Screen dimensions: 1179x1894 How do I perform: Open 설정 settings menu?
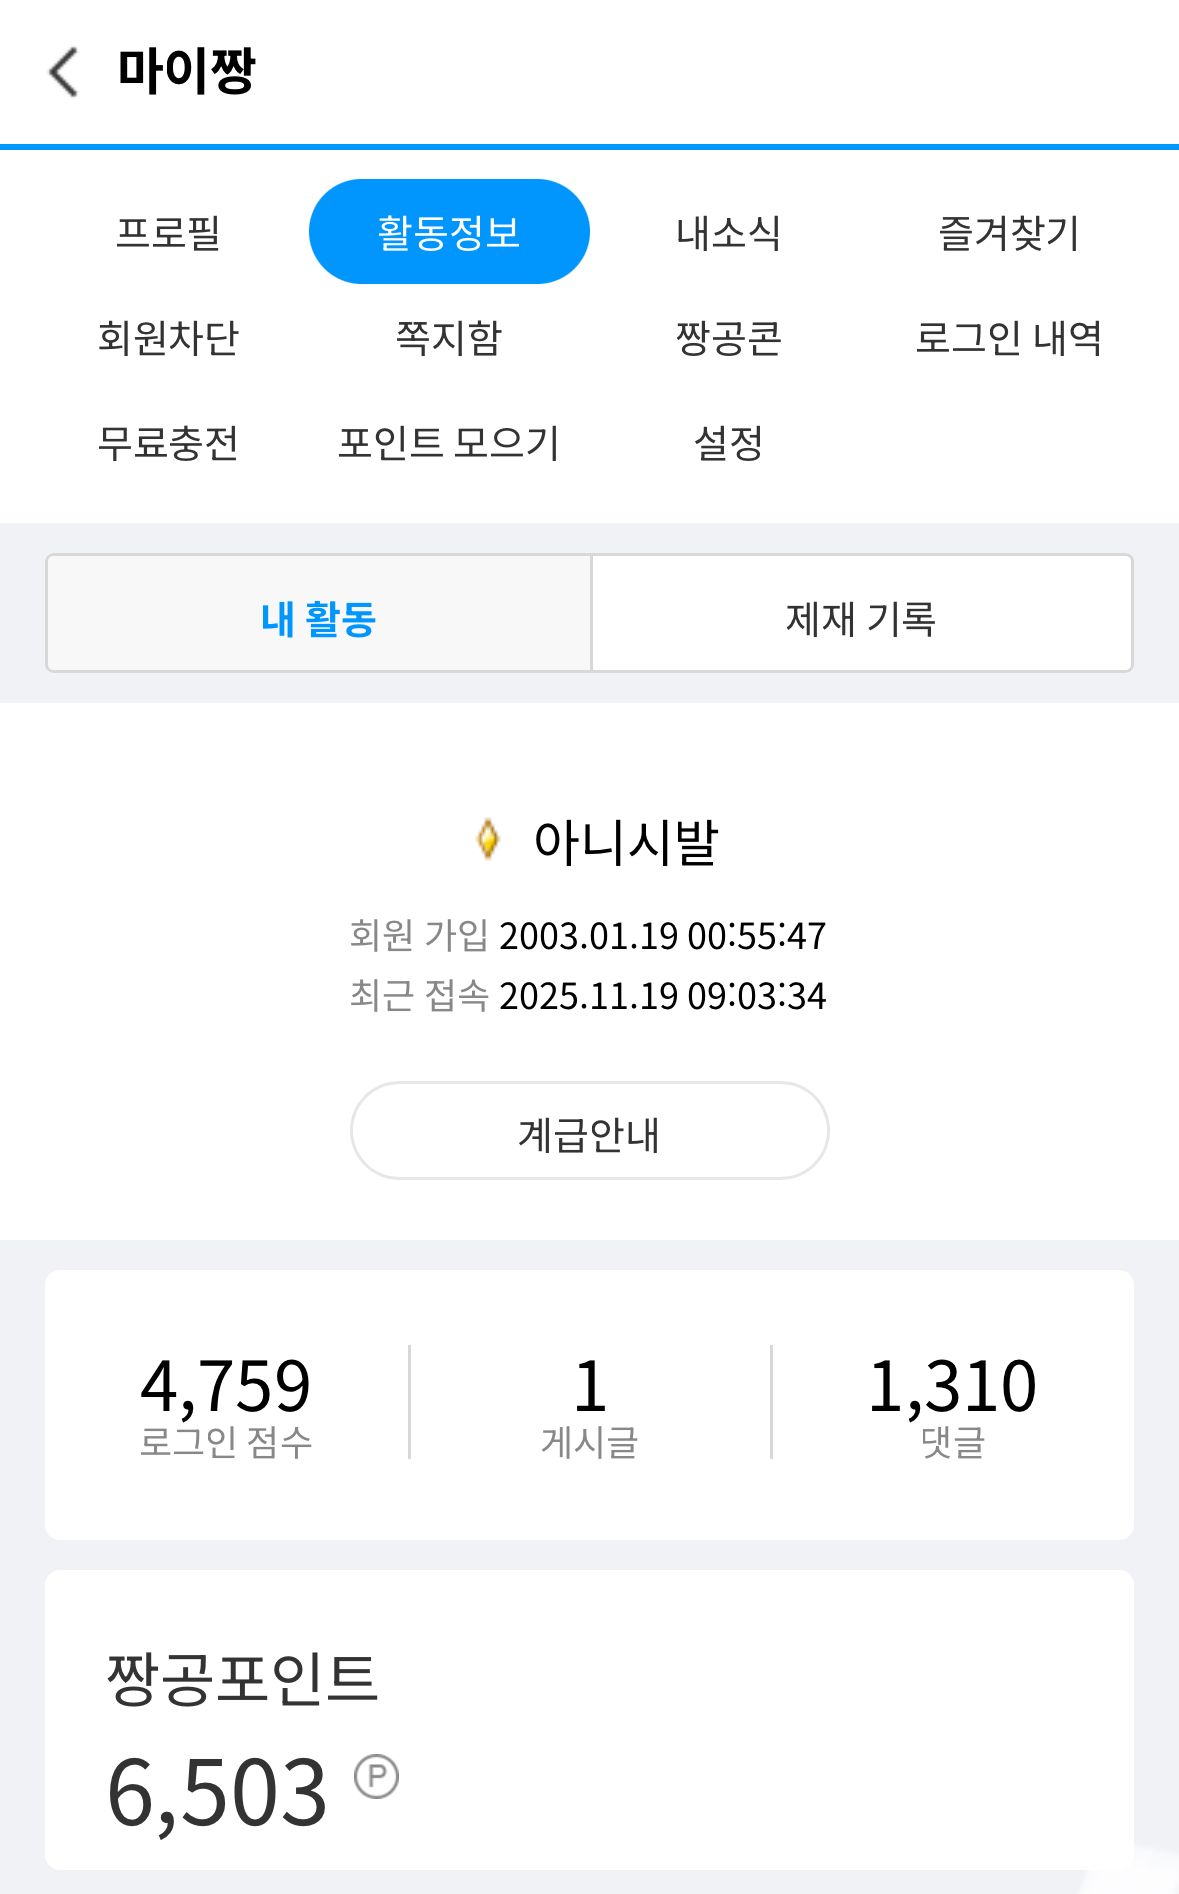[x=729, y=443]
